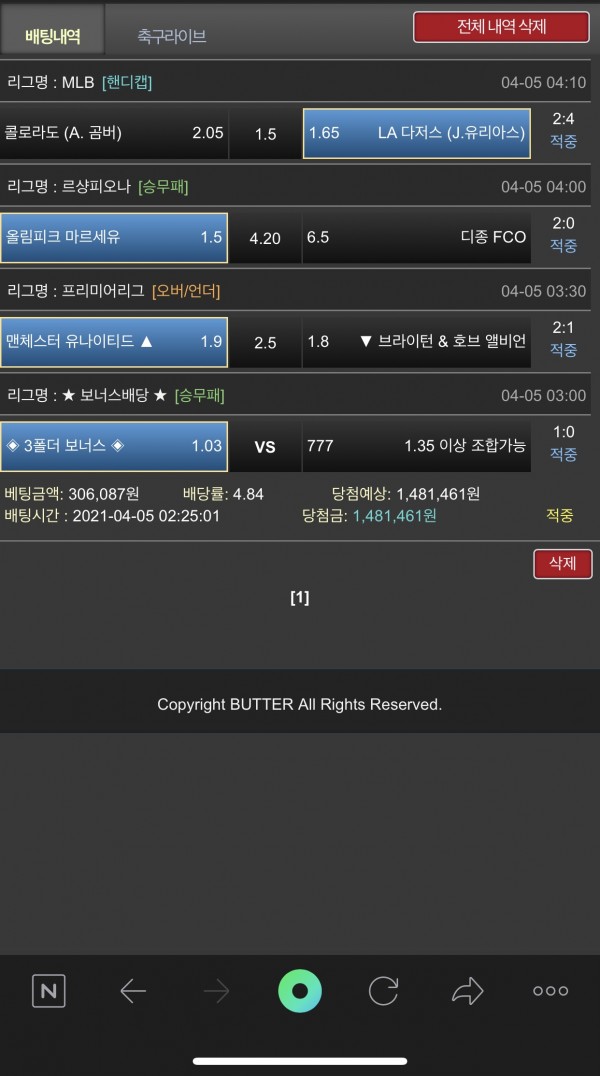Viewport: 600px width, 1076px height.
Task: Delete this bet with the 삭제 button
Action: click(x=562, y=563)
